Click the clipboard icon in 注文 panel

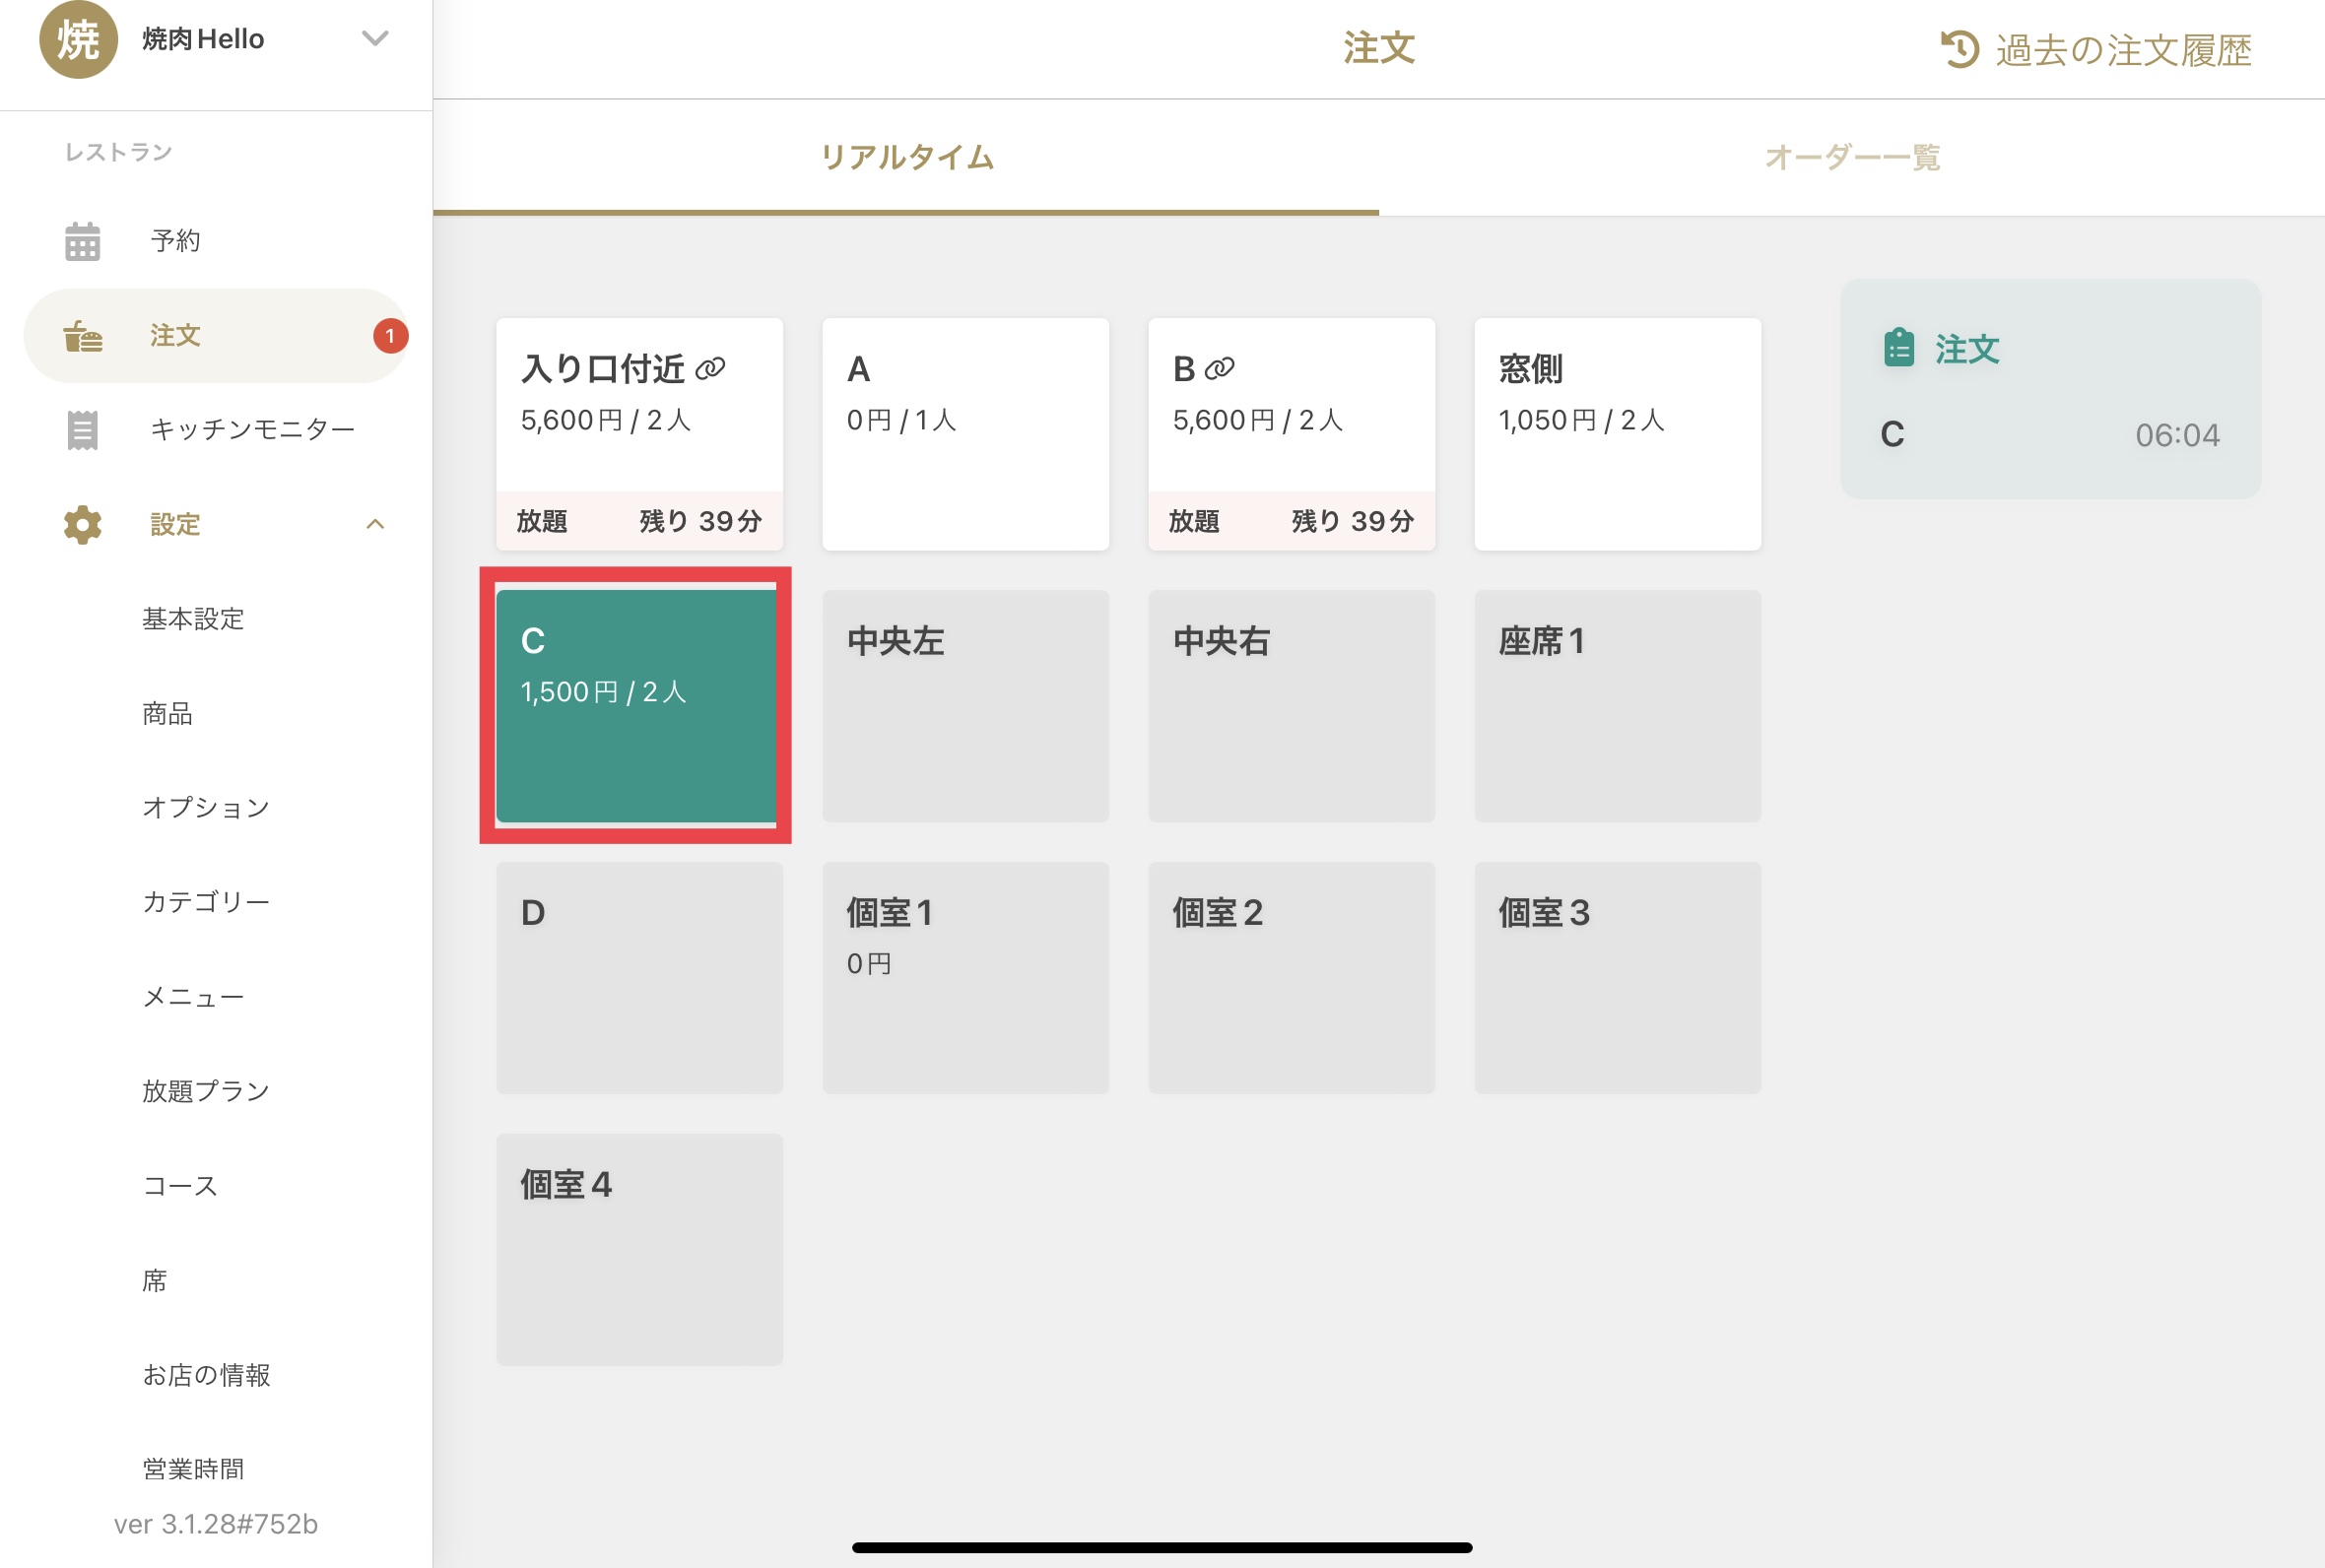pyautogui.click(x=1898, y=349)
